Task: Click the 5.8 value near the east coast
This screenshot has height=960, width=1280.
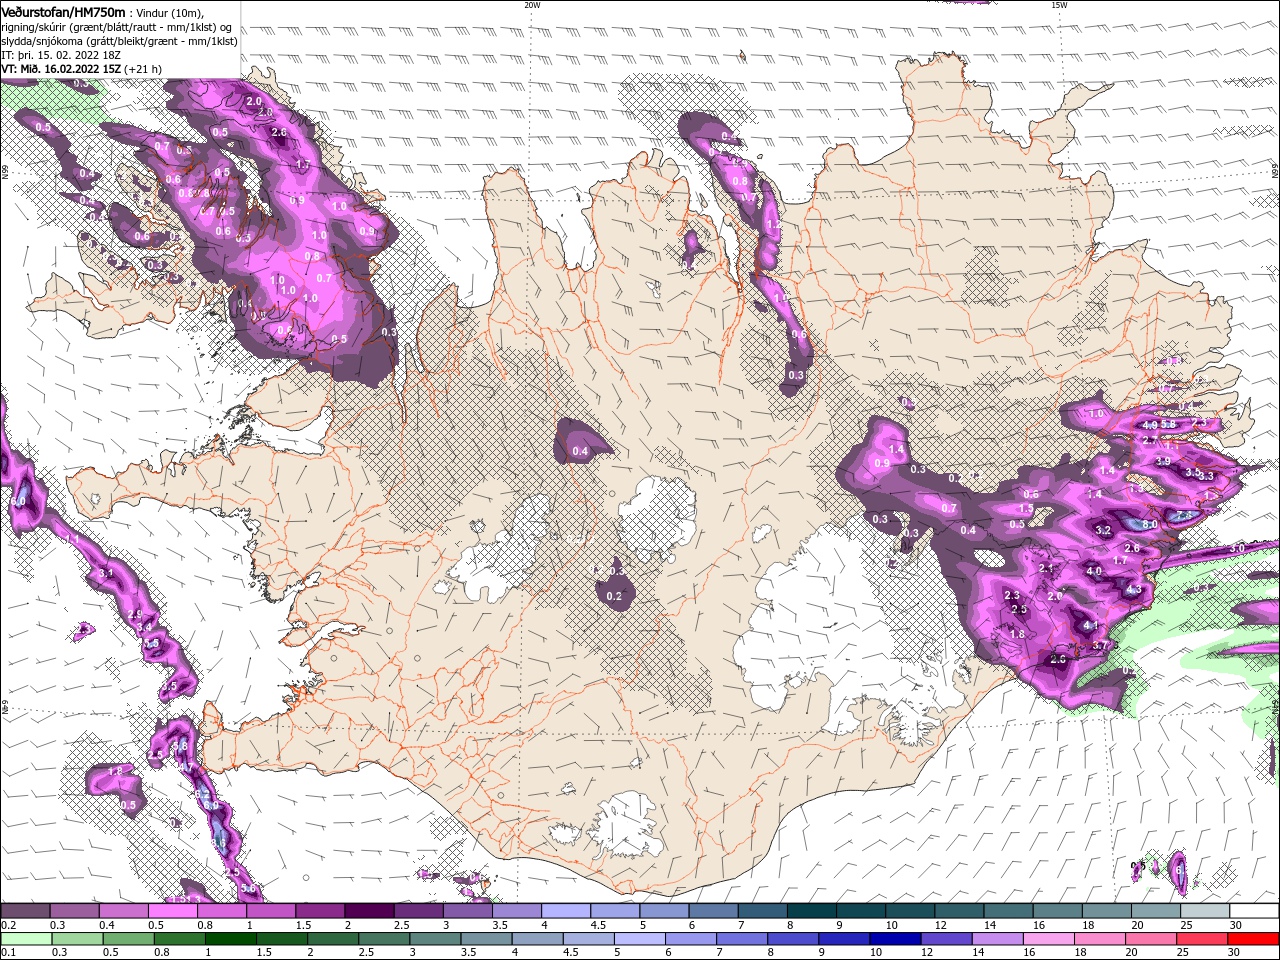Action: (x=1169, y=424)
